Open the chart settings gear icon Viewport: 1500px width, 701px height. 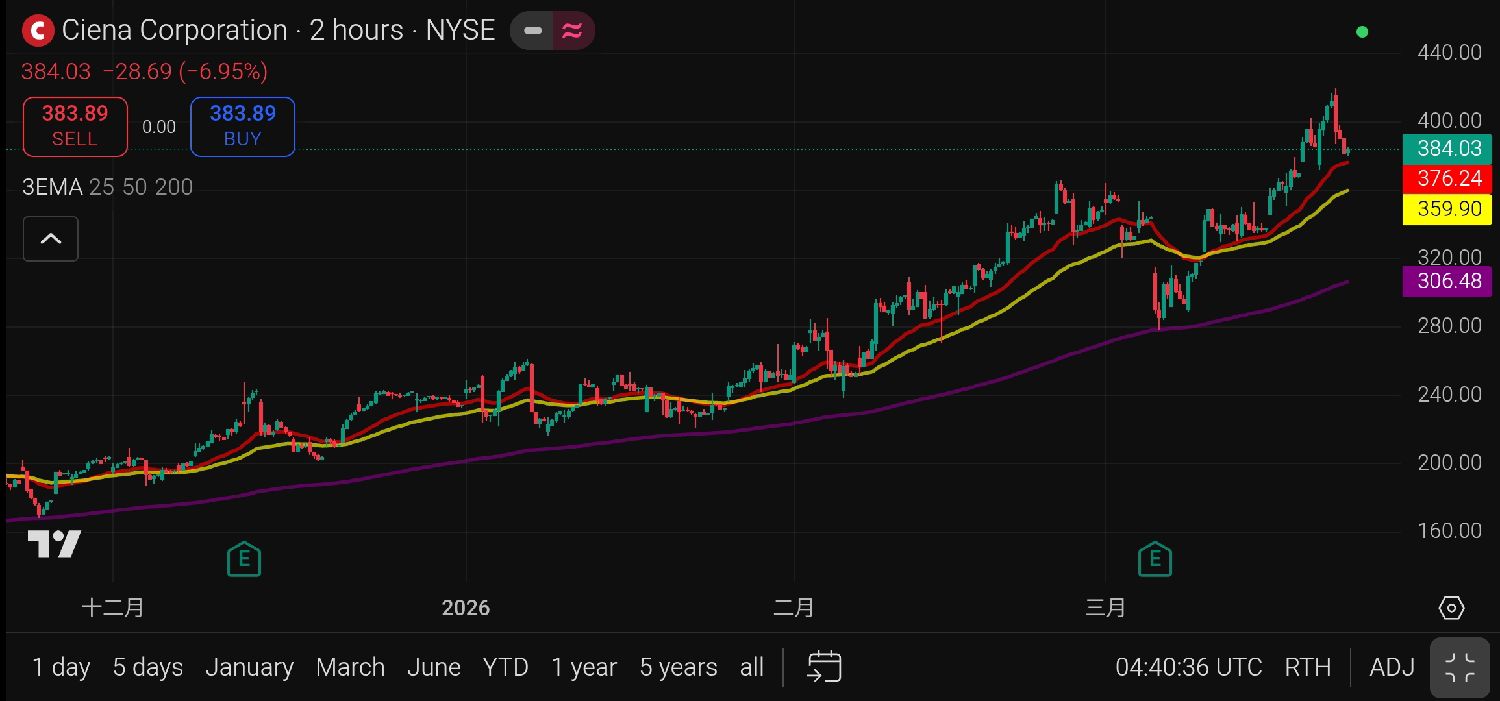[x=1451, y=608]
